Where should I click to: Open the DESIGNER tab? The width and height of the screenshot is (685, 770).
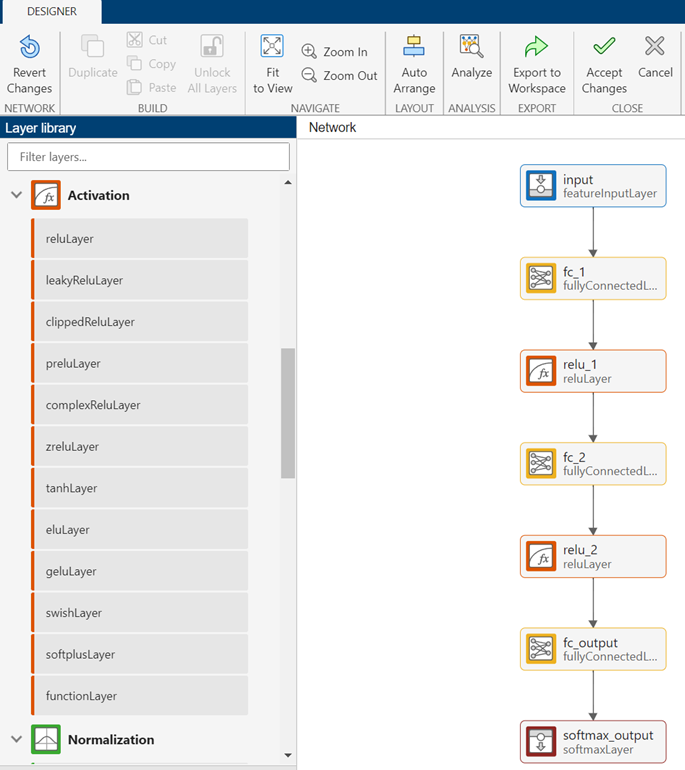tap(52, 11)
